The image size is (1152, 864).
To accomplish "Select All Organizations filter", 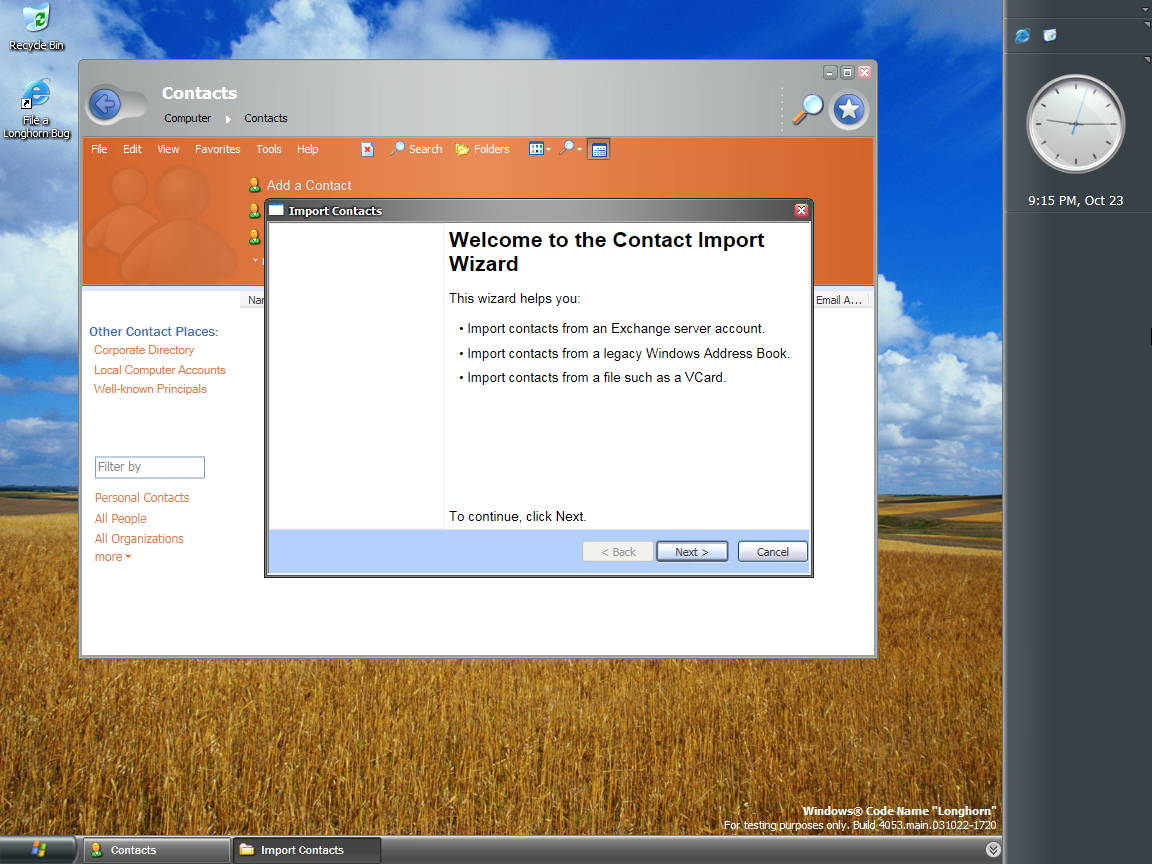I will coord(139,539).
